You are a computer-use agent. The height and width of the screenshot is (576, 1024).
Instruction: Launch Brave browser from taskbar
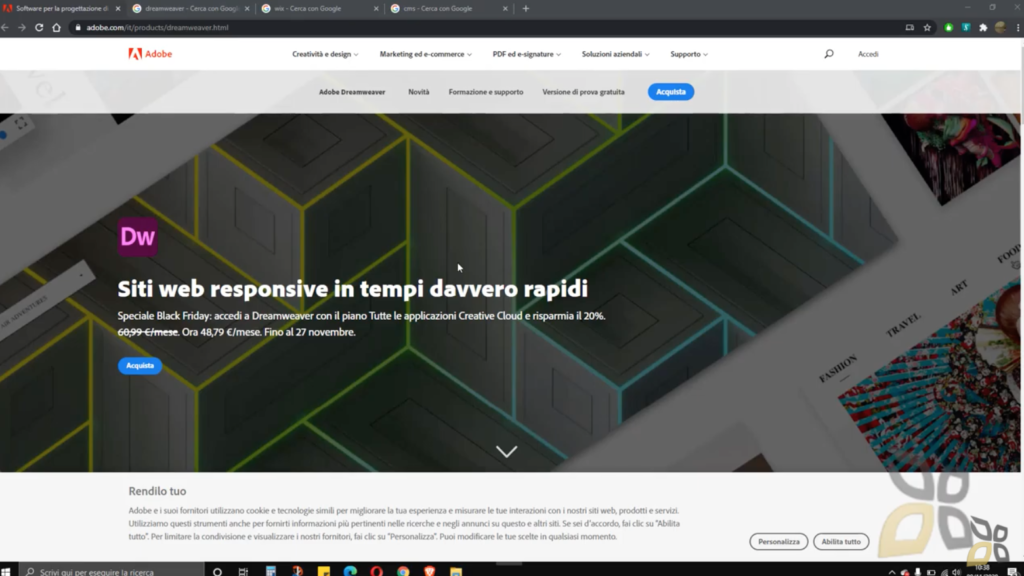click(x=430, y=571)
